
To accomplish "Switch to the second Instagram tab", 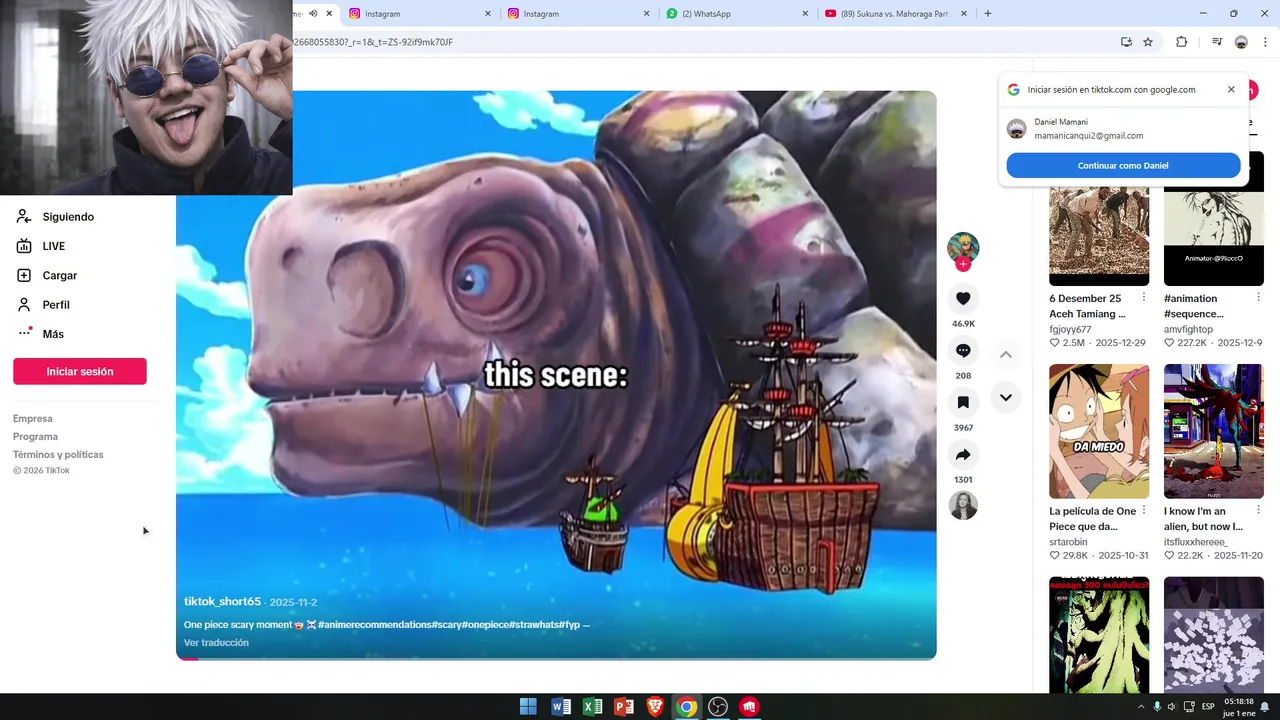I will pyautogui.click(x=579, y=13).
